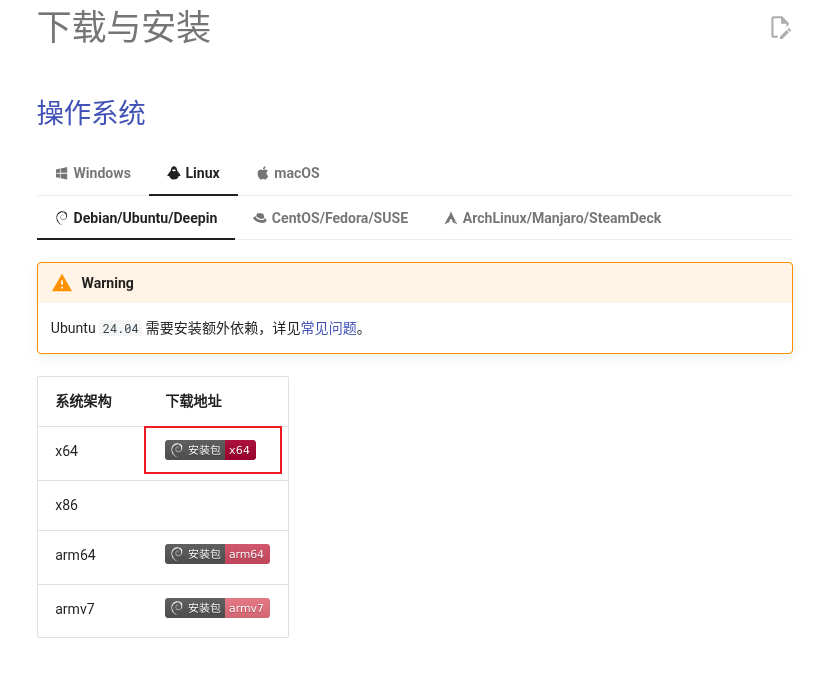
Task: Click the Fedora hat icon
Action: click(260, 218)
